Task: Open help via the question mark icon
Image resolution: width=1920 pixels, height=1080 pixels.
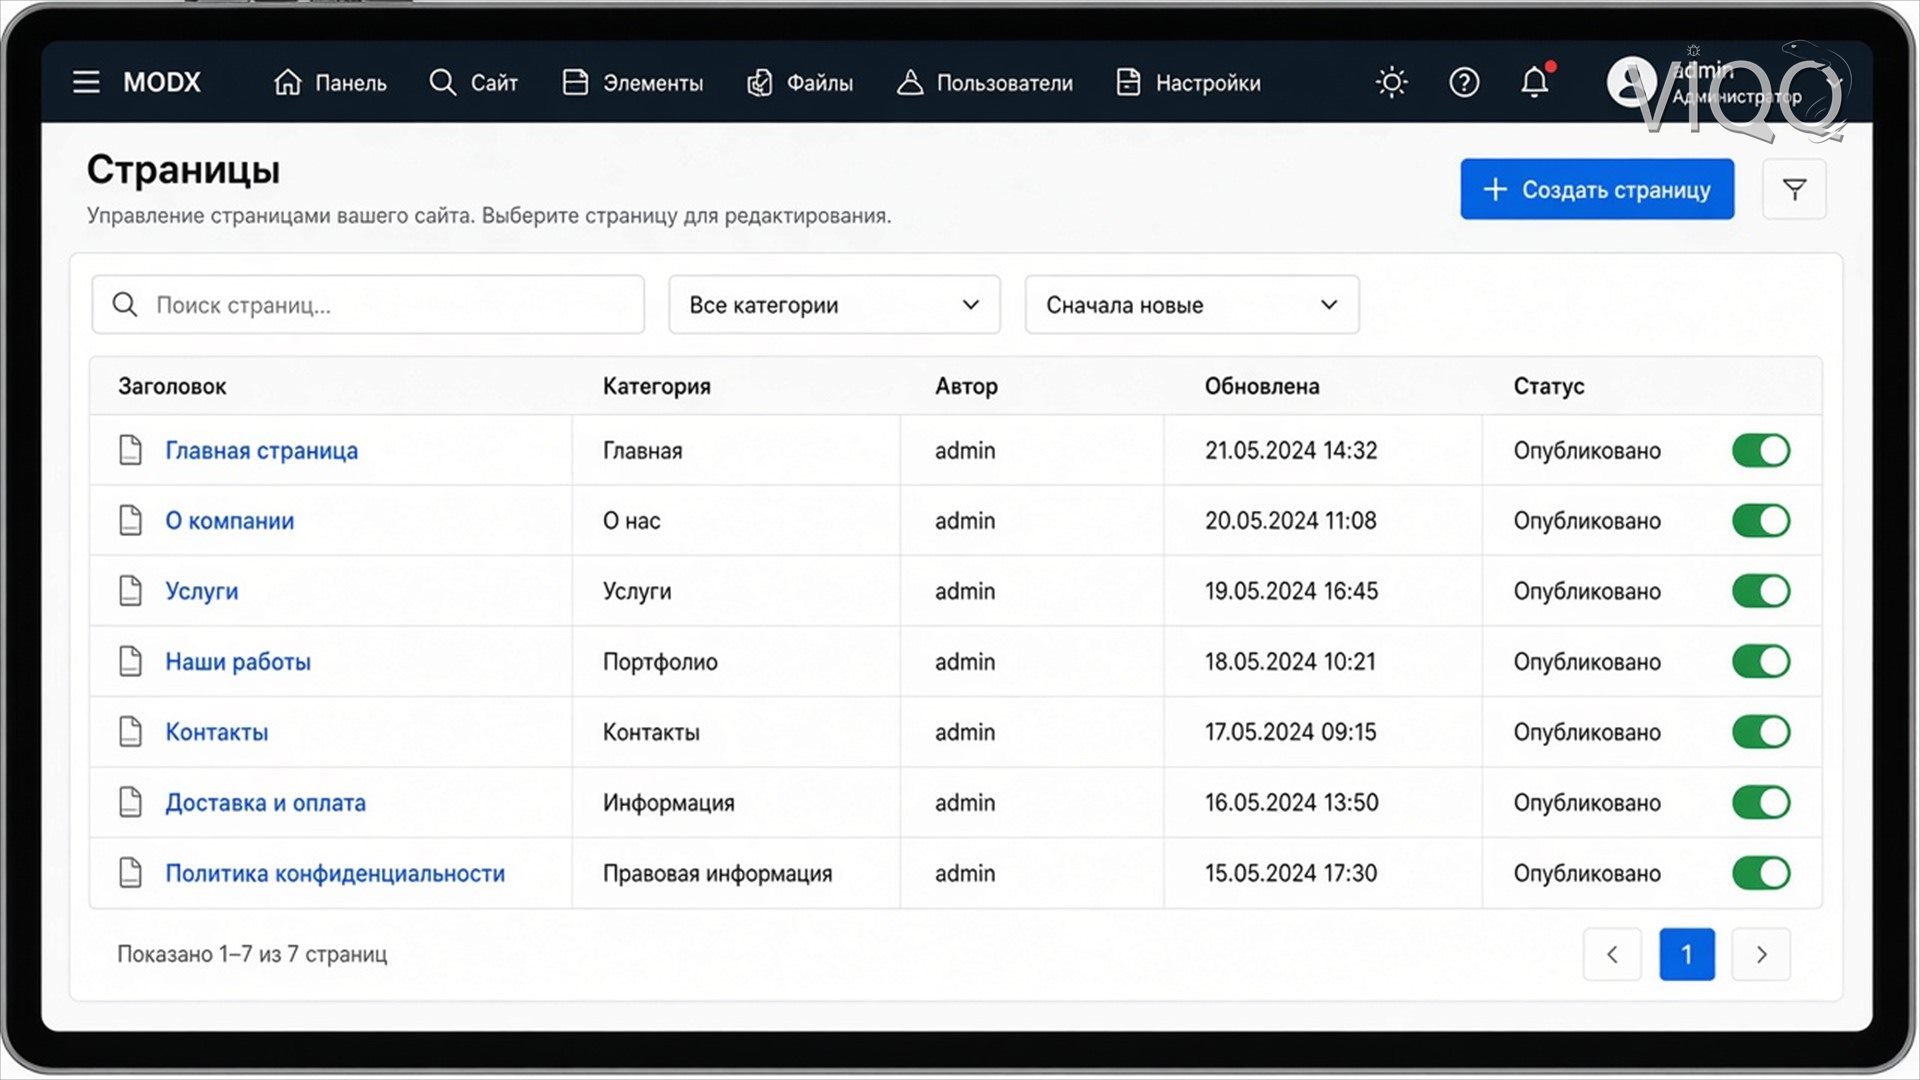Action: (1464, 82)
